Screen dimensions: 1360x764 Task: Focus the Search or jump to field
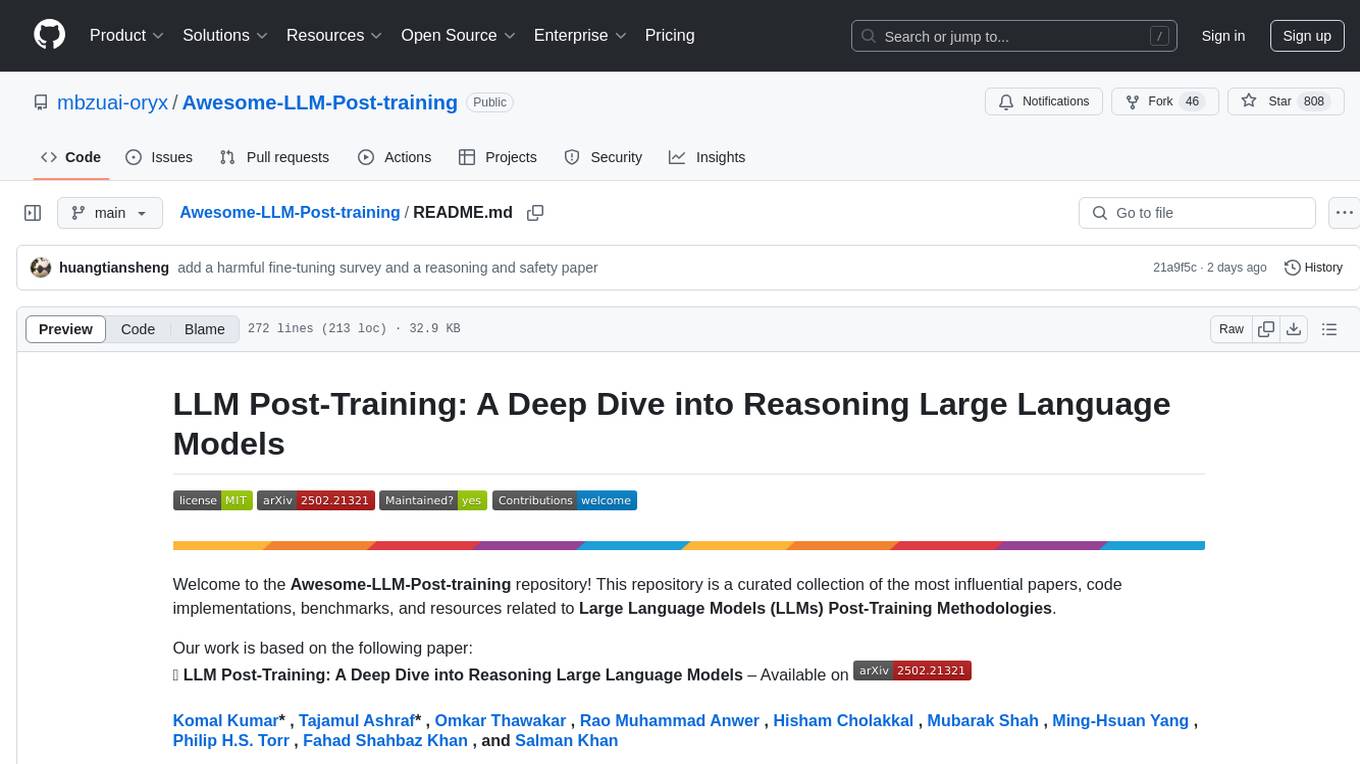[x=1013, y=36]
